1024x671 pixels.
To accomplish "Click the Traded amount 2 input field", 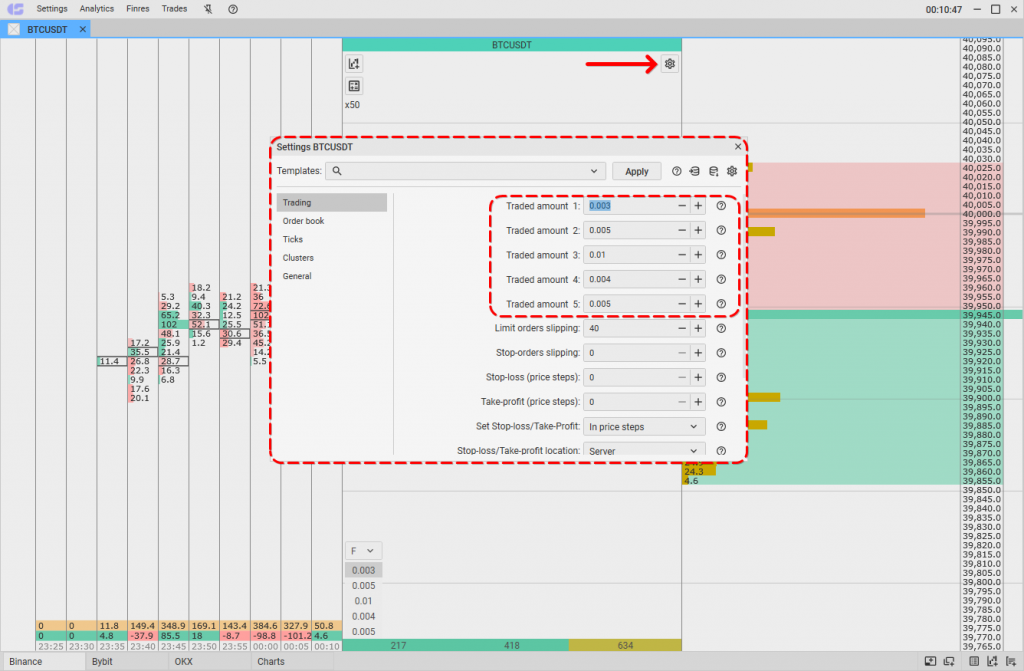I will coord(628,230).
